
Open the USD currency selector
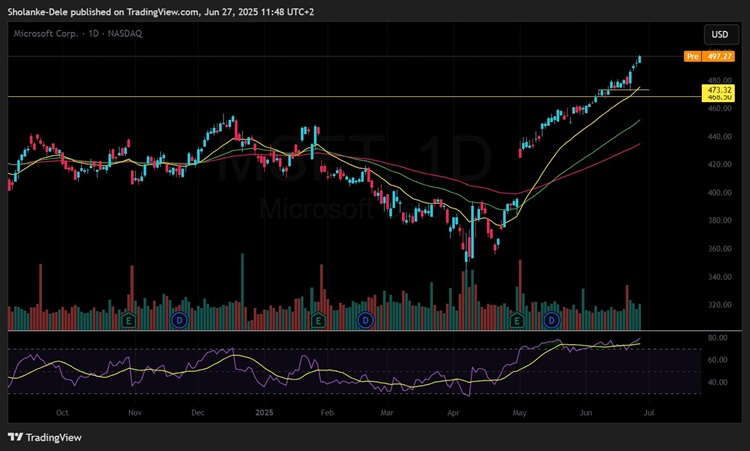tap(719, 34)
